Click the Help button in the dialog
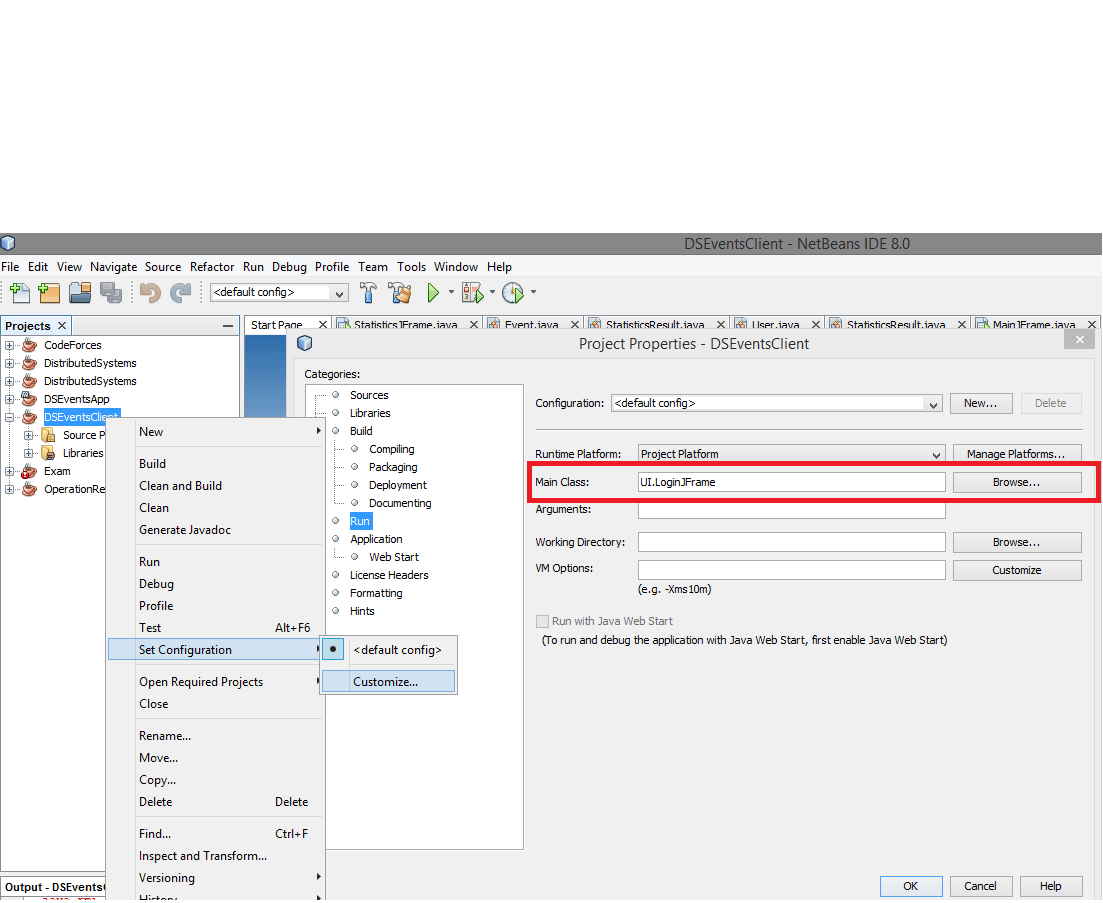The width and height of the screenshot is (1103, 903). coord(1050,886)
